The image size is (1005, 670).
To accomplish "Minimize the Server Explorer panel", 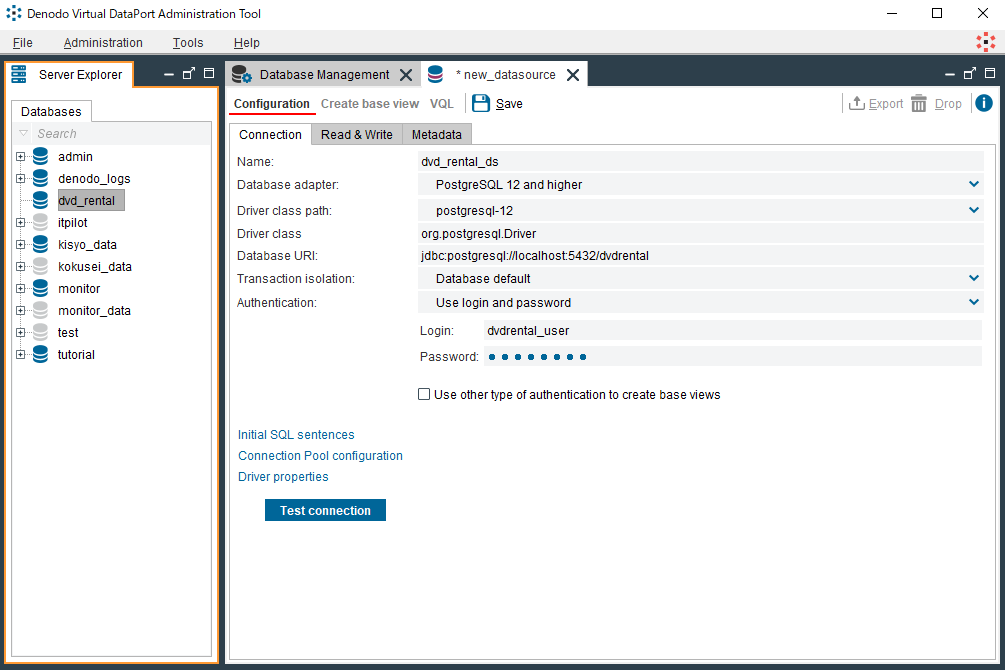I will point(169,74).
